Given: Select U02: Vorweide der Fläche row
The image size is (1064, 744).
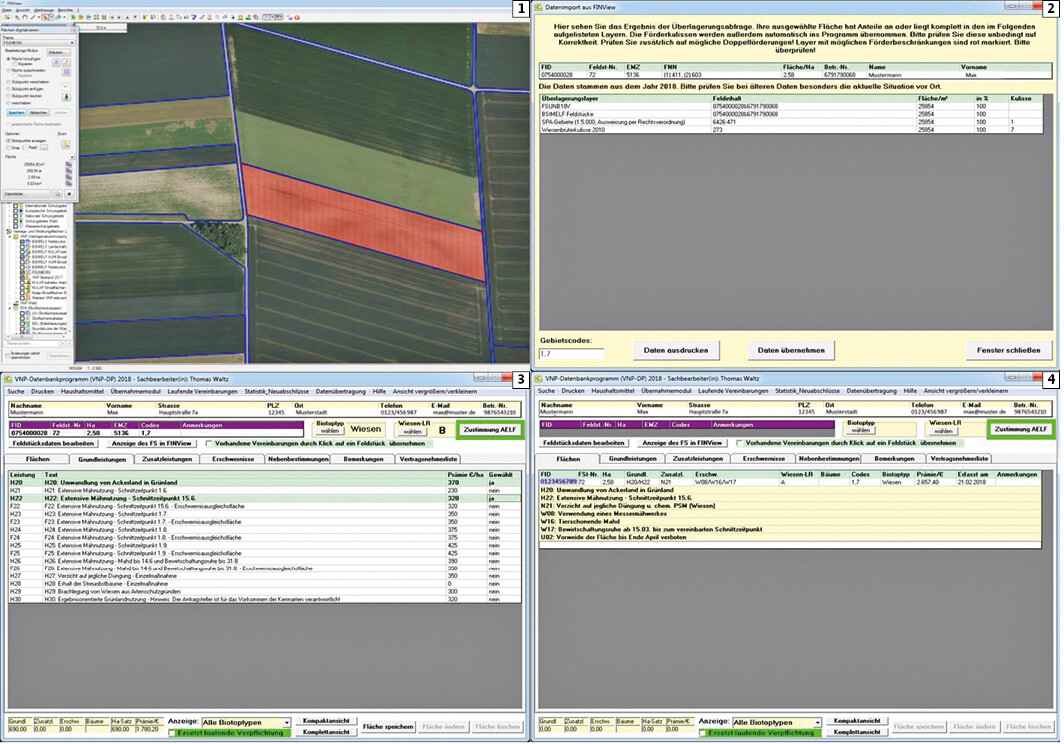Looking at the screenshot, I should (x=790, y=537).
